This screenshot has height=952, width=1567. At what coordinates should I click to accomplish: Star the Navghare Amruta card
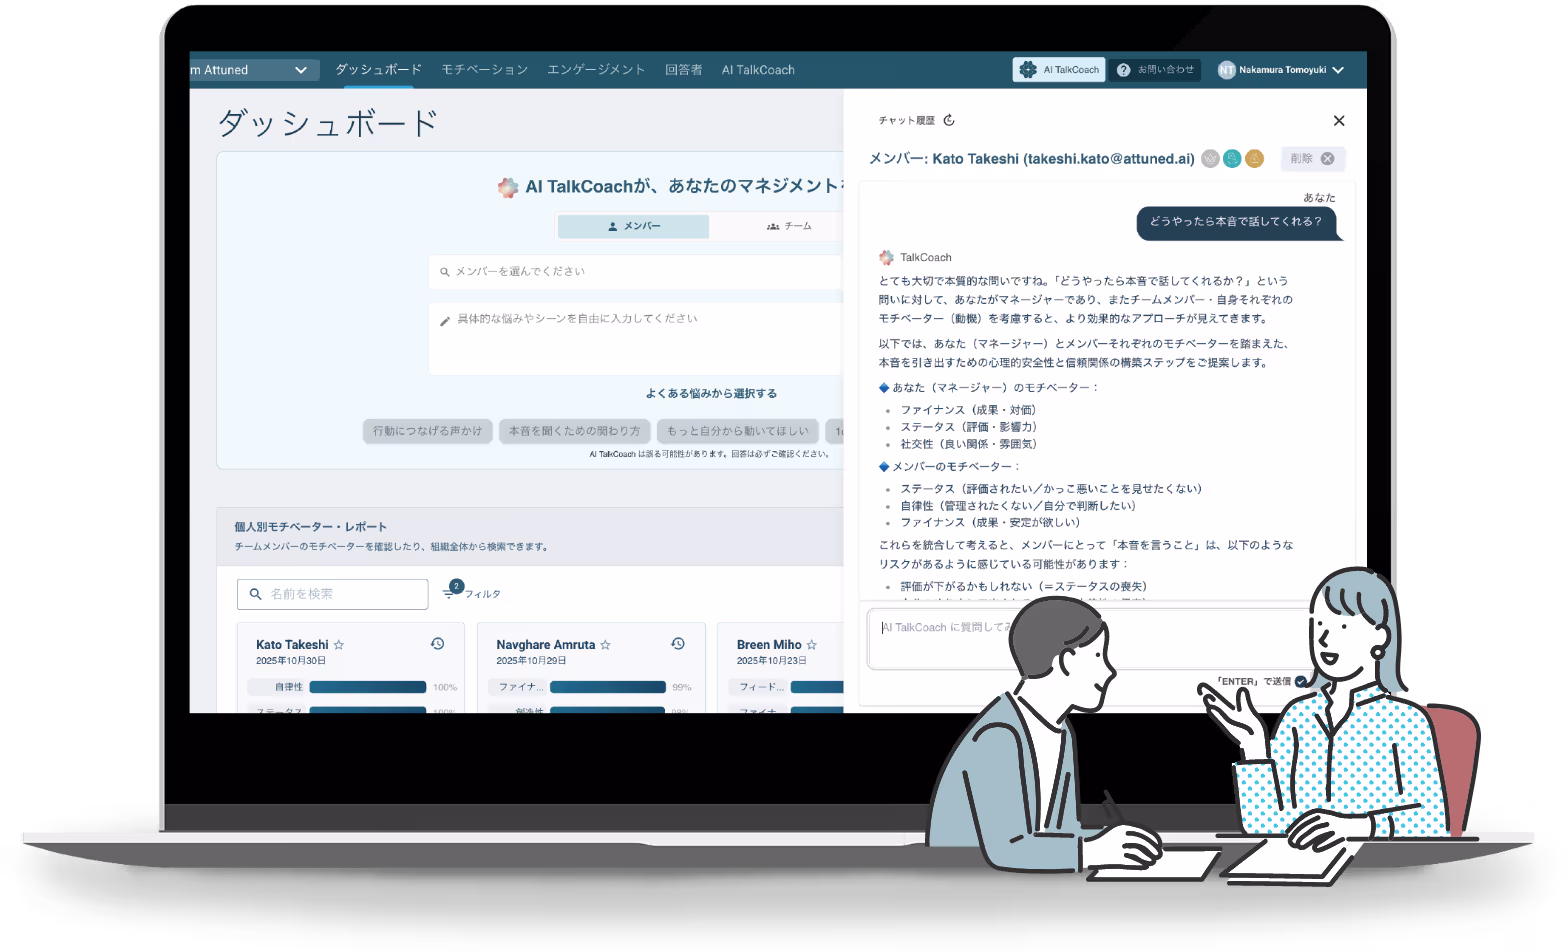[x=605, y=644]
